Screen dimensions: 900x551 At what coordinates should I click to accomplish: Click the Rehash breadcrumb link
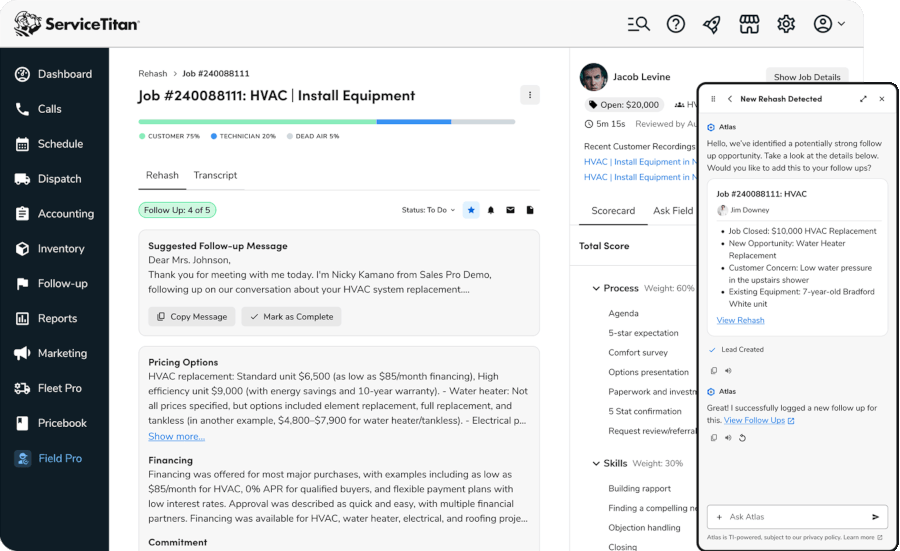pos(153,73)
